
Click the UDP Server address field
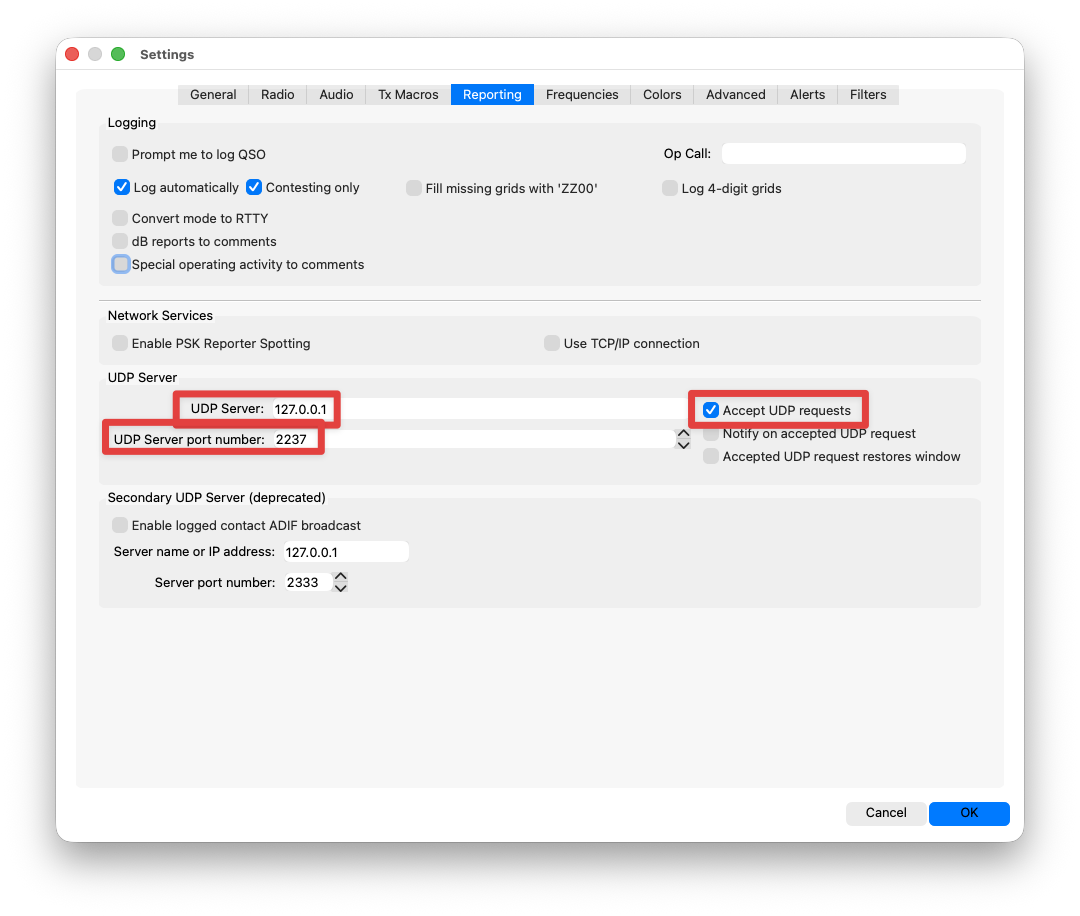[480, 409]
